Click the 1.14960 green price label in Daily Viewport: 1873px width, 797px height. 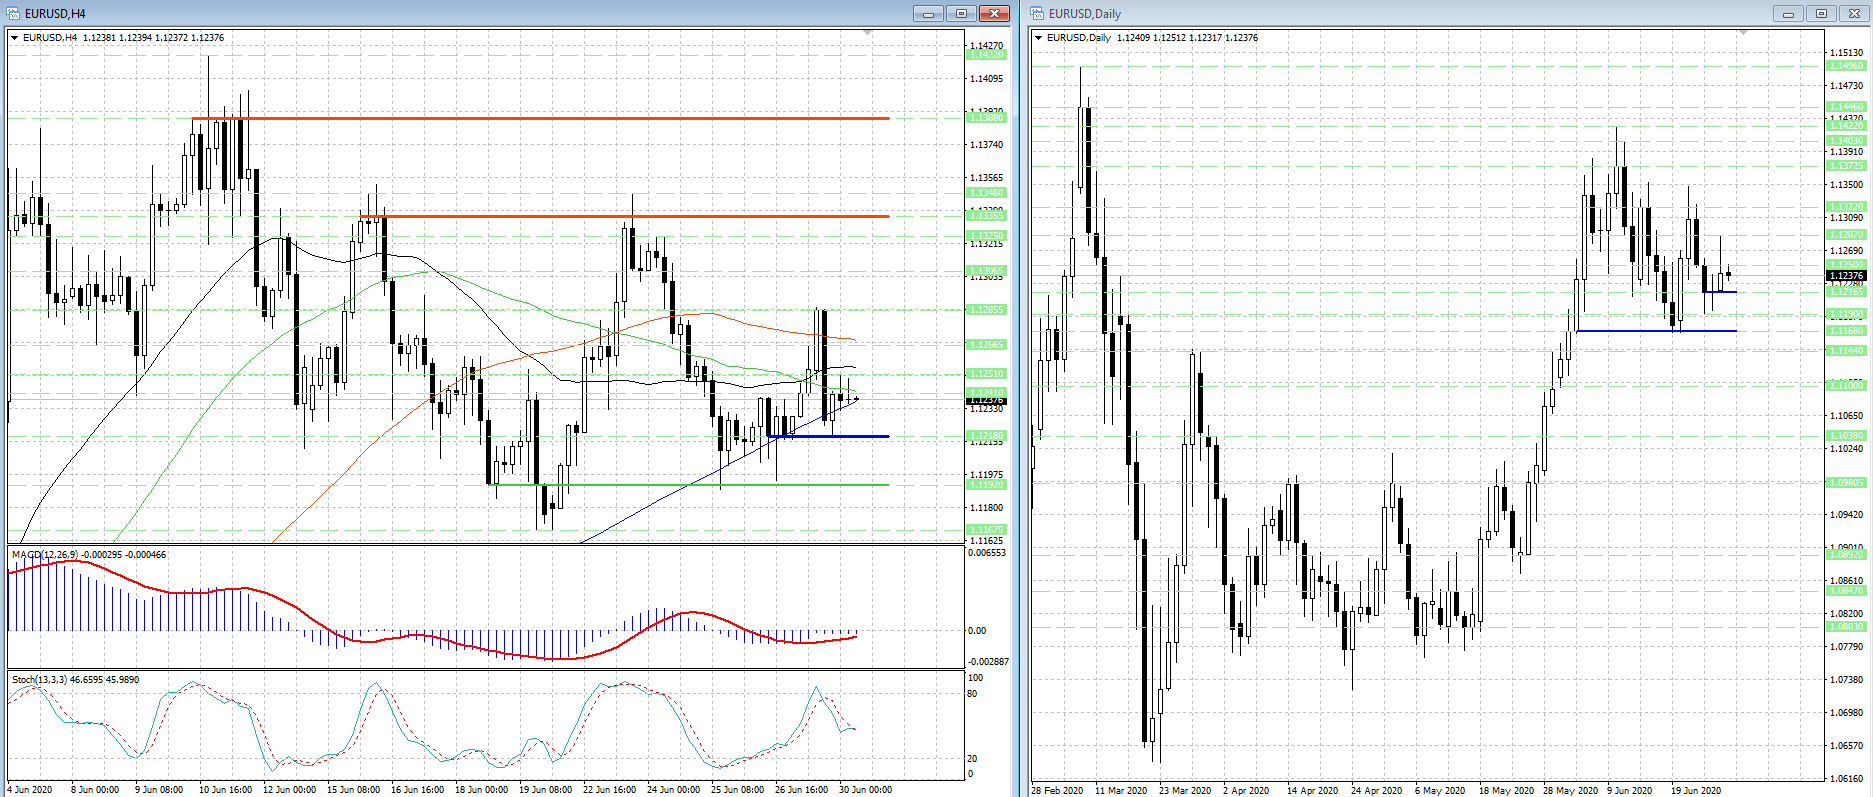pyautogui.click(x=1846, y=66)
